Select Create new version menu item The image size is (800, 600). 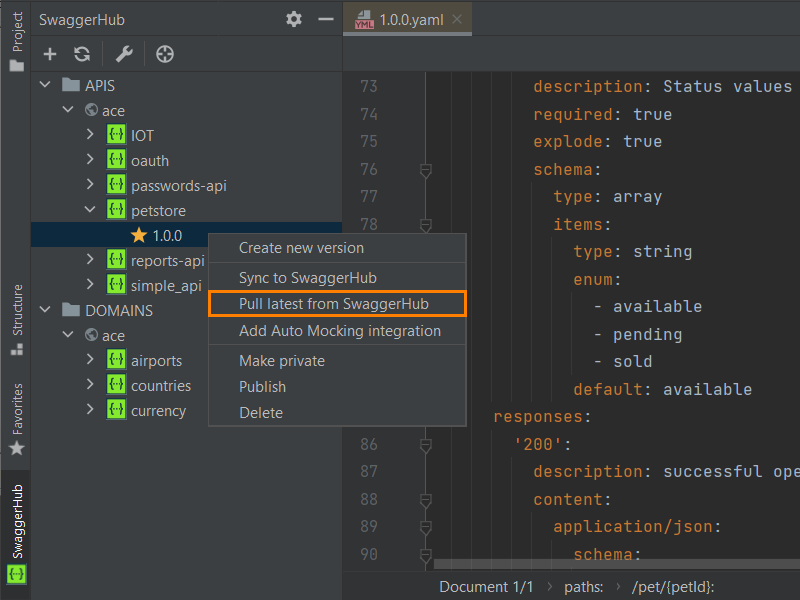pyautogui.click(x=301, y=247)
